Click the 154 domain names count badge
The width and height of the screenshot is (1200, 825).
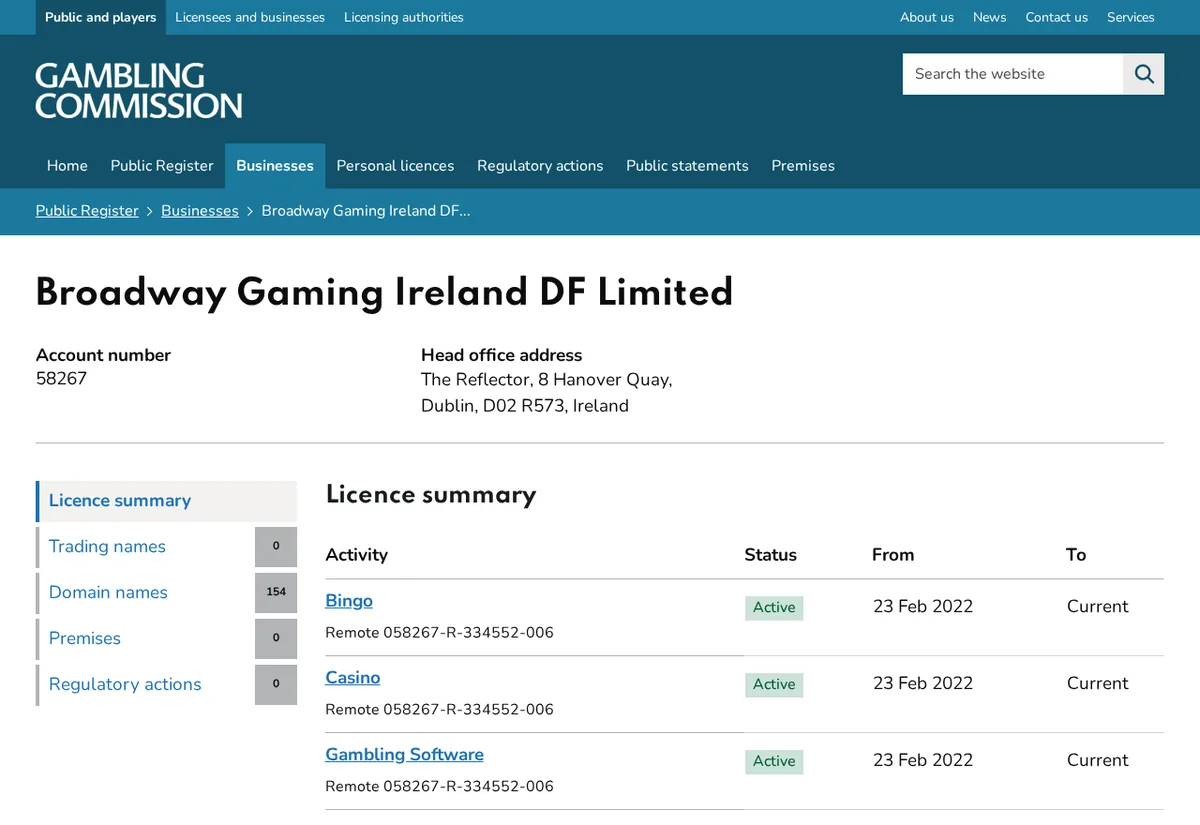(276, 593)
